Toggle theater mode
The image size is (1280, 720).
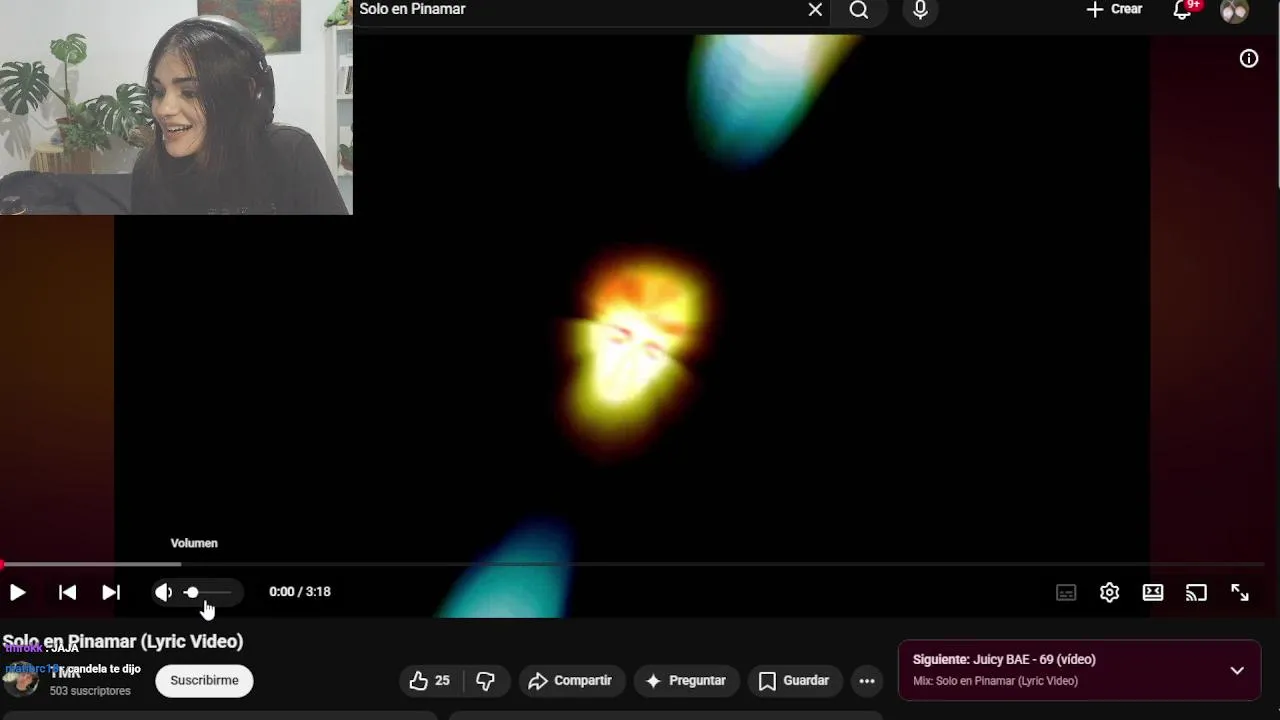1153,592
